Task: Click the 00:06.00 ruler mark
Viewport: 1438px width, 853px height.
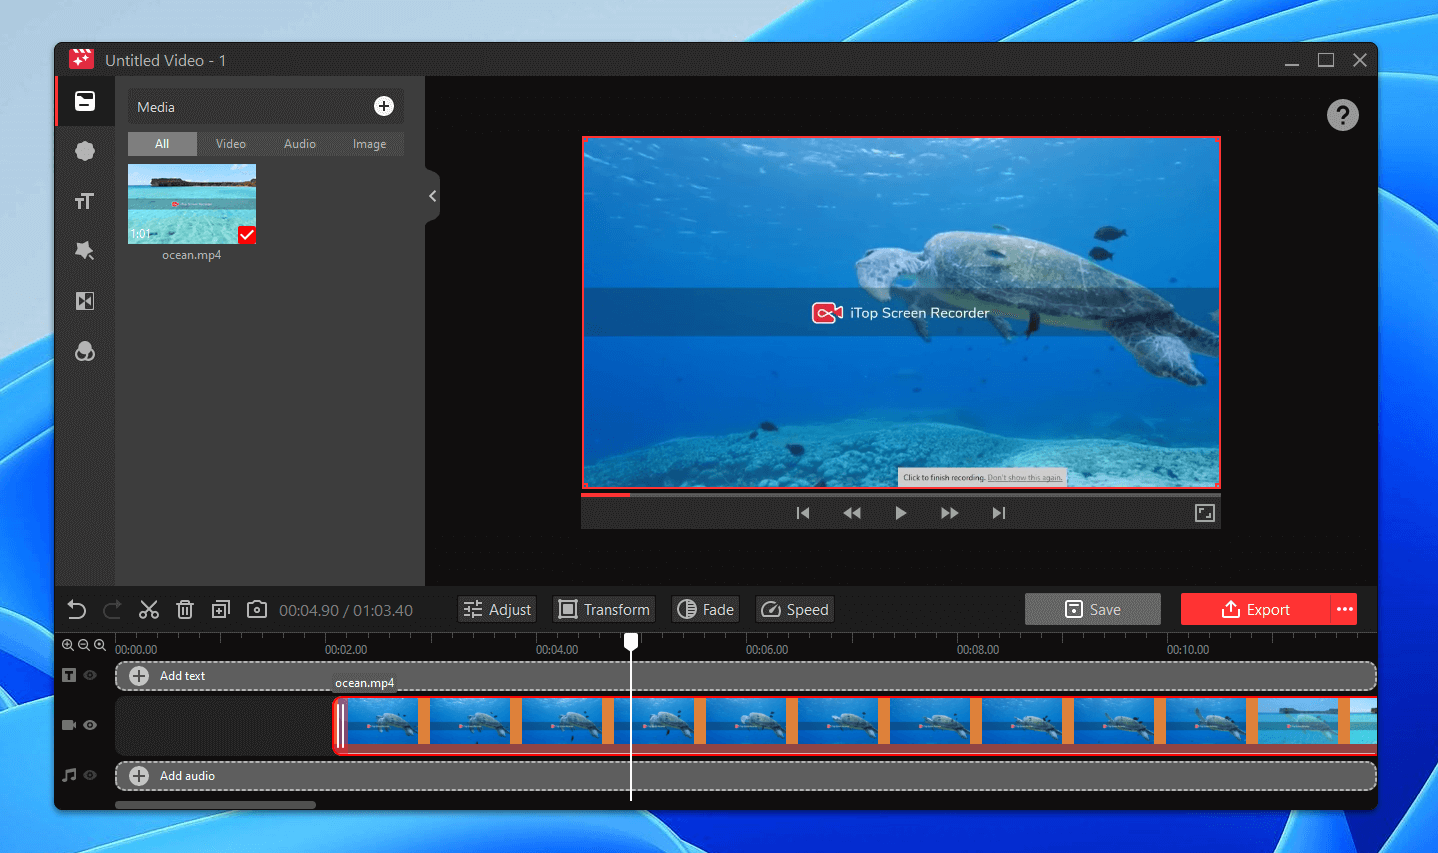Action: click(x=767, y=650)
